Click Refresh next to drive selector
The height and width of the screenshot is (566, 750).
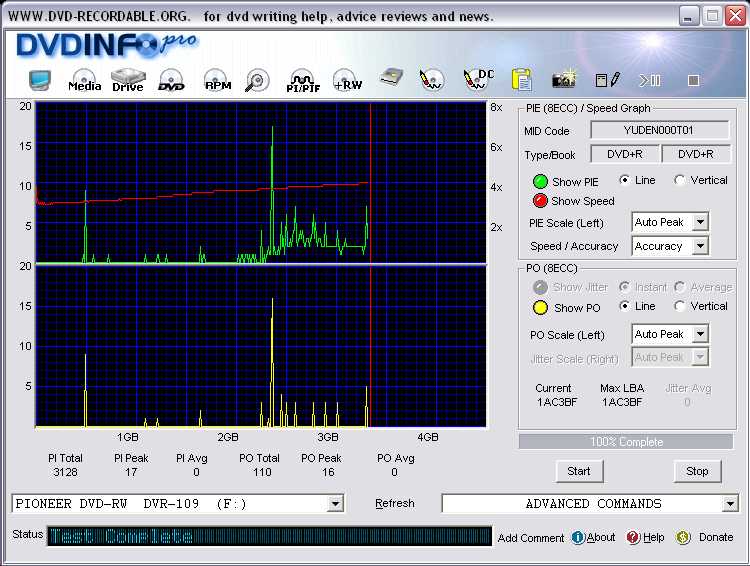pos(395,503)
